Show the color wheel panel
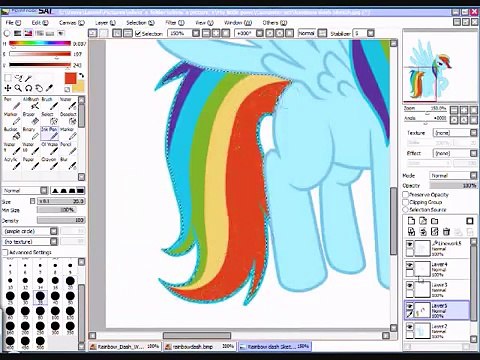This screenshot has width=480, height=360. (7, 33)
